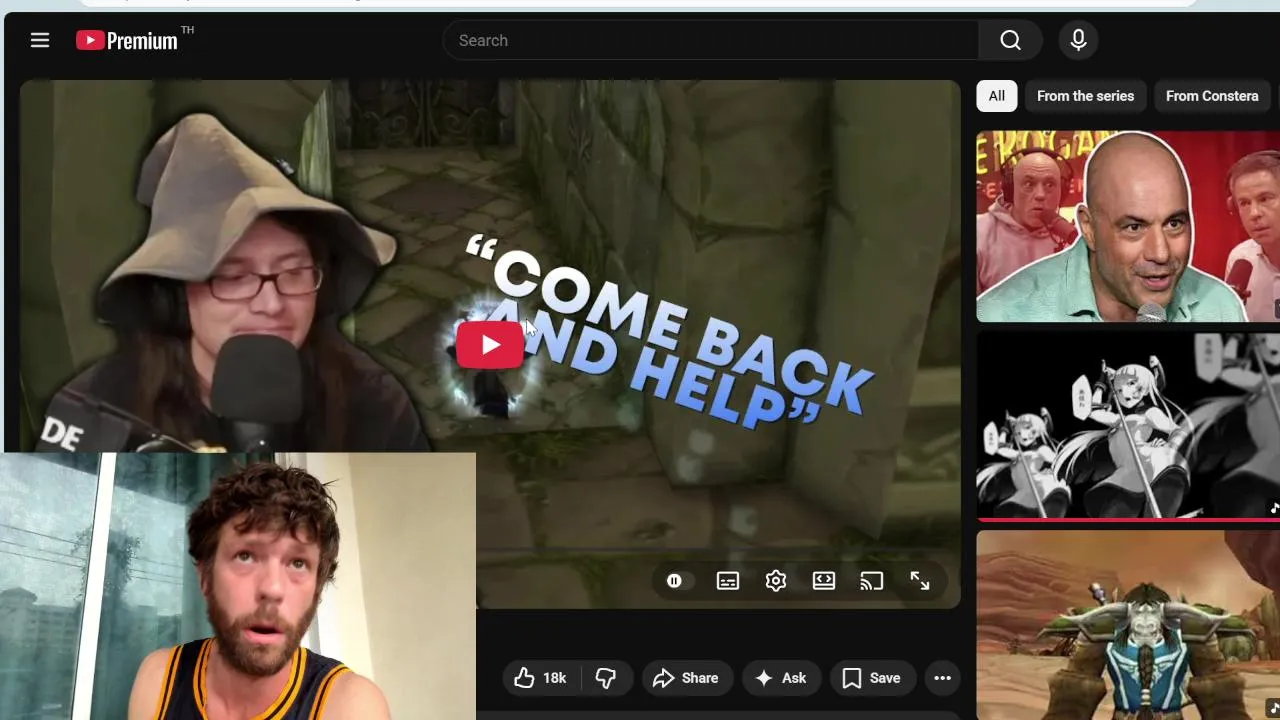
Task: Save video to a playlist
Action: pyautogui.click(x=872, y=678)
